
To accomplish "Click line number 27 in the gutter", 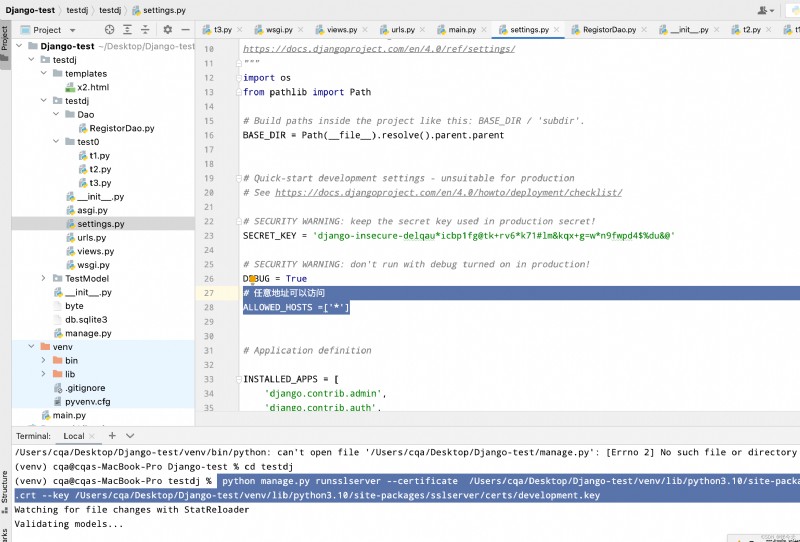I will click(x=209, y=293).
